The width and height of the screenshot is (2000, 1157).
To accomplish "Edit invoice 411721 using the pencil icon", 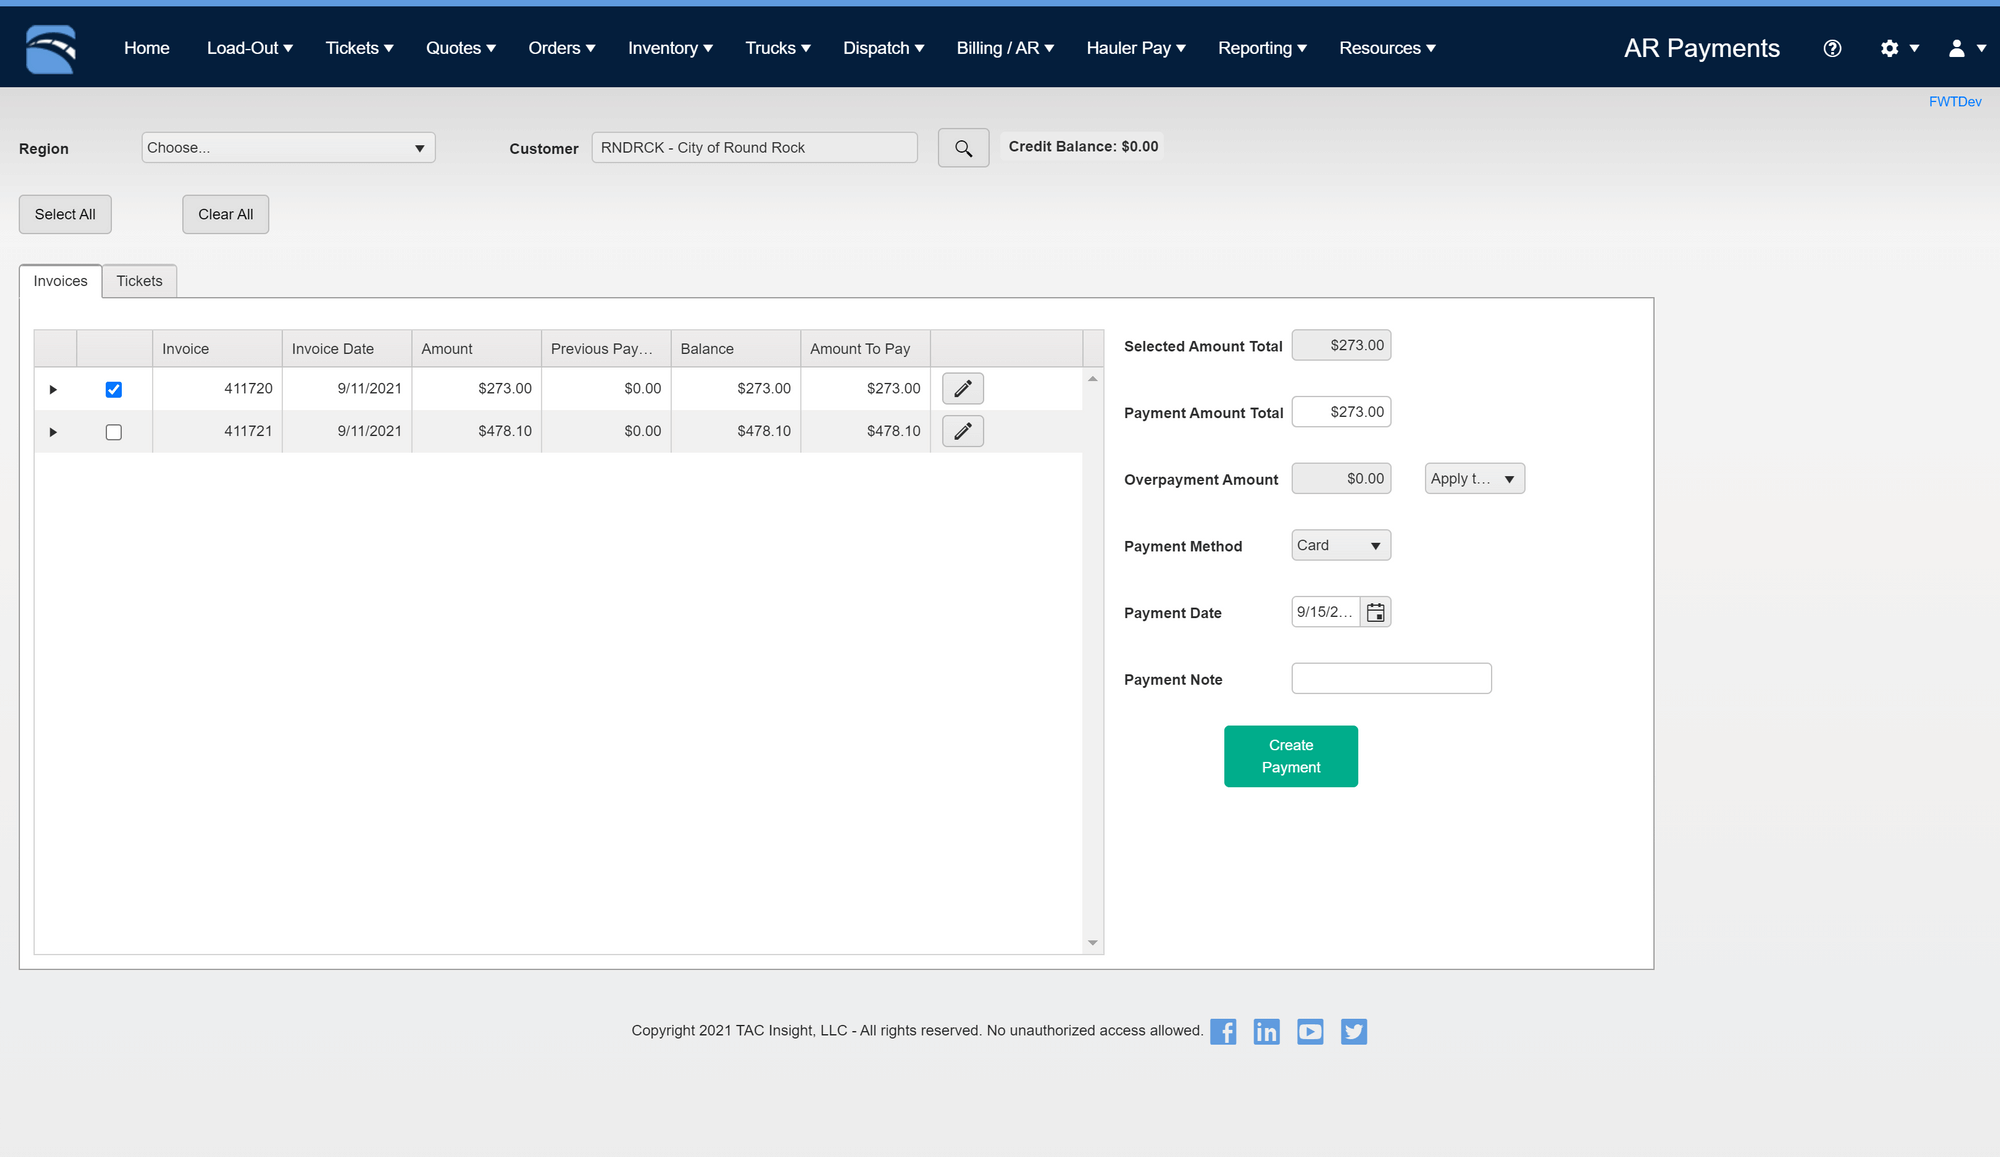I will (961, 431).
